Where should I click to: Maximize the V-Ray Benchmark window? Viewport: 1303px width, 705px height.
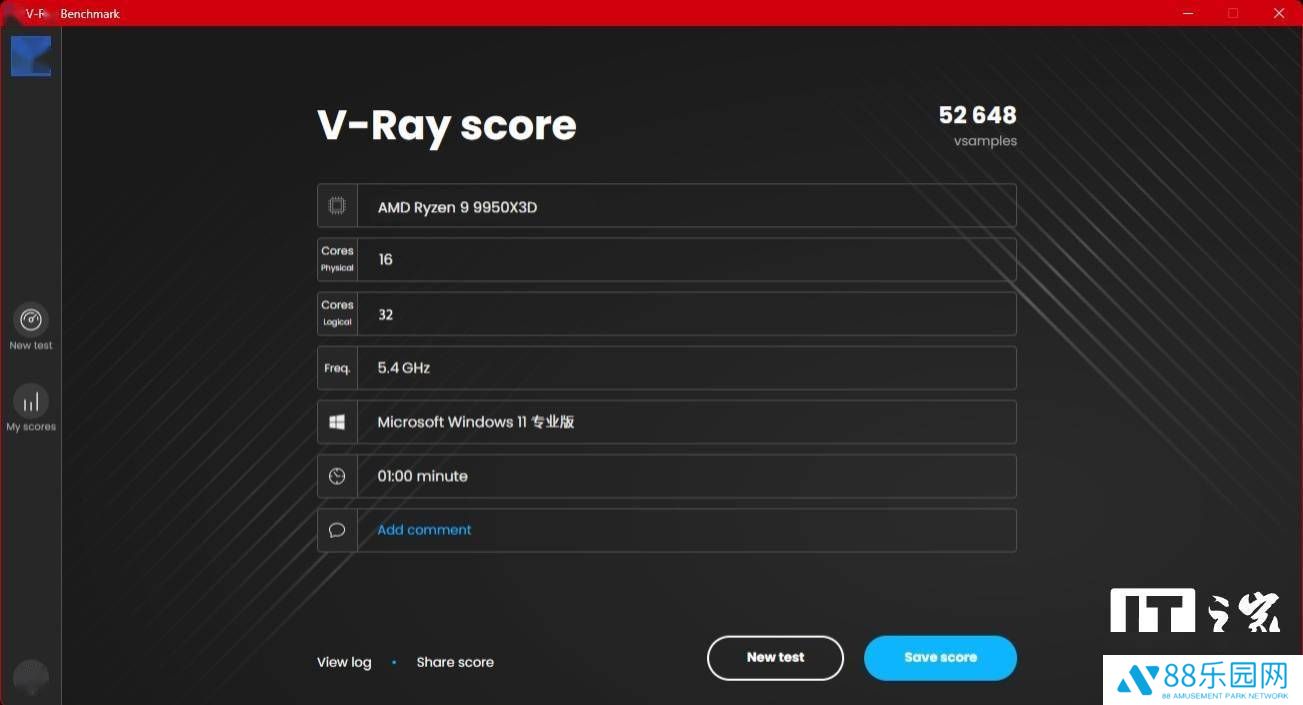coord(1233,13)
